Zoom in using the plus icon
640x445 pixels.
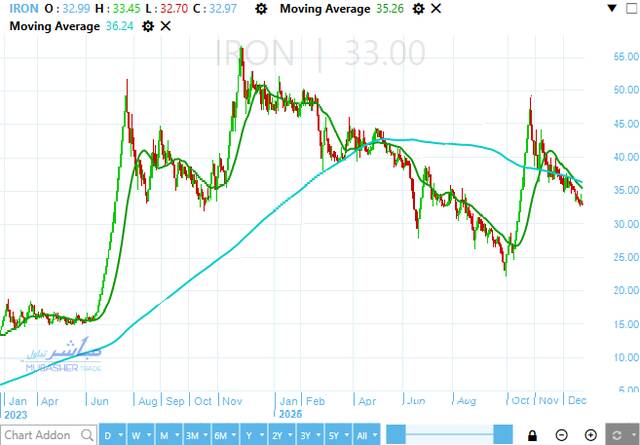[x=591, y=435]
